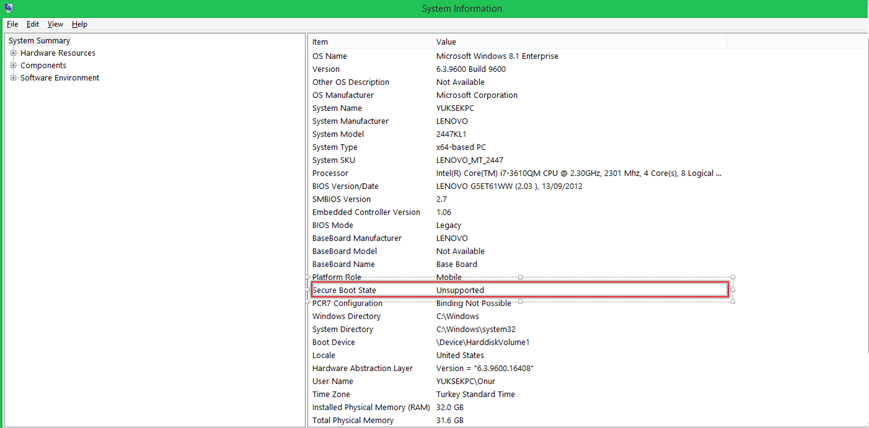Expand the Components node
869x428 pixels.
(x=13, y=65)
